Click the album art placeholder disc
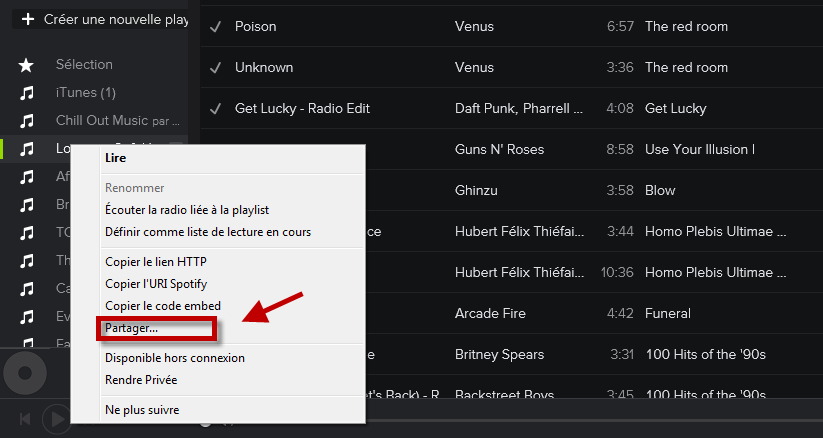 tap(24, 374)
